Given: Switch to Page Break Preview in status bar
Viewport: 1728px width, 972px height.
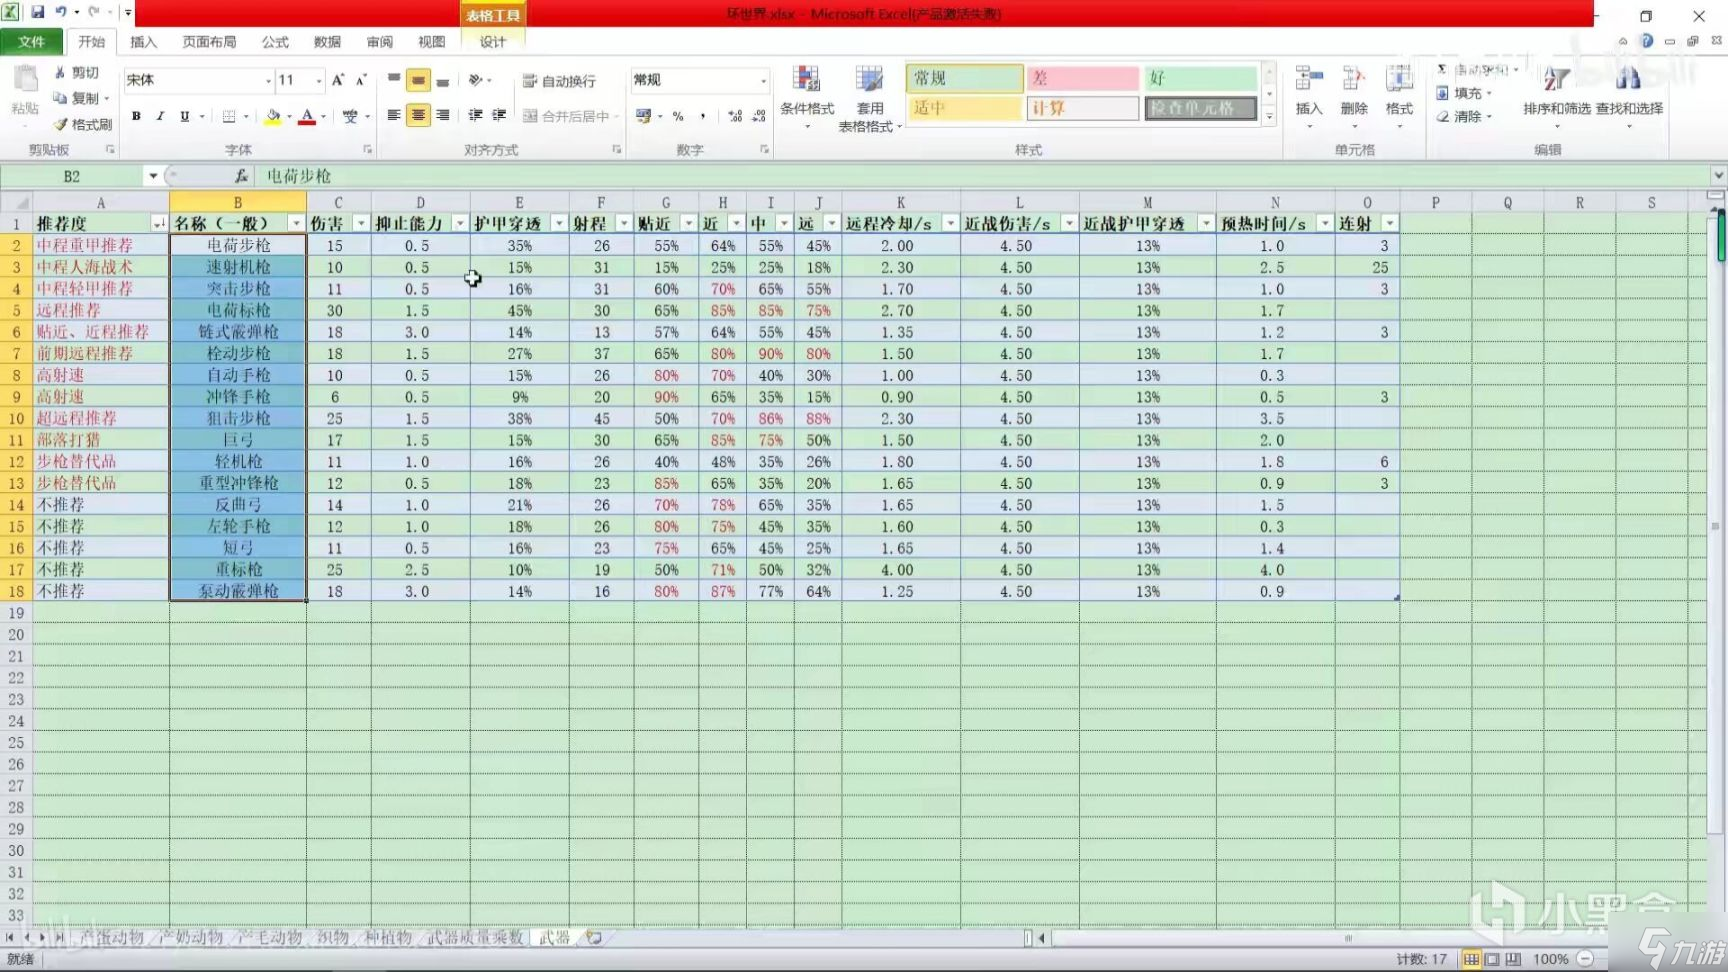Looking at the screenshot, I should [x=1513, y=959].
